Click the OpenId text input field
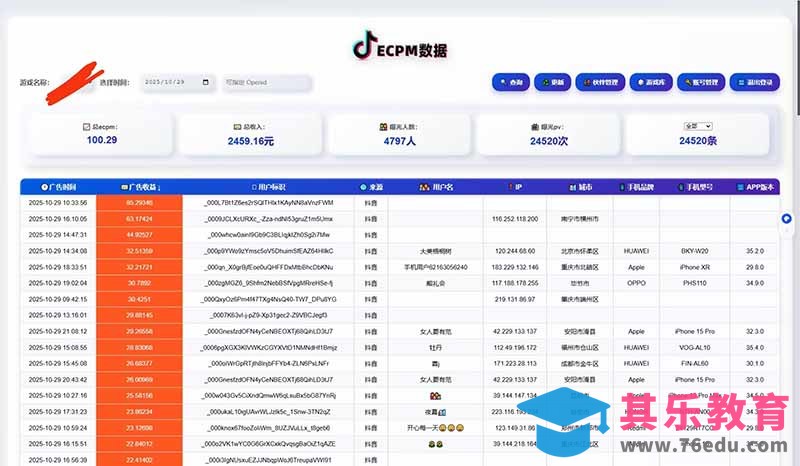 [x=266, y=82]
